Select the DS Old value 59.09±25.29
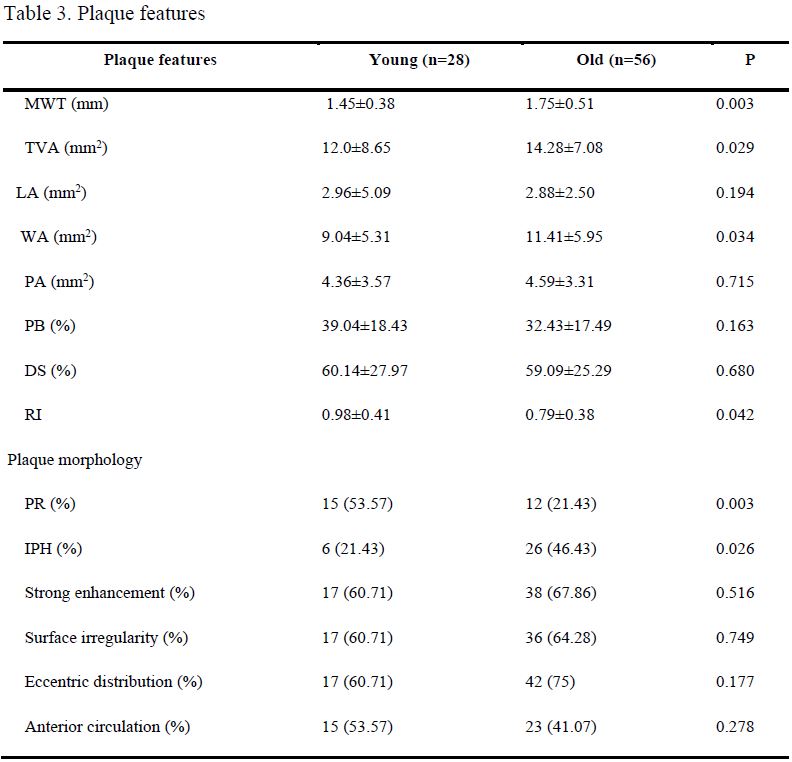This screenshot has height=762, width=792. pos(567,371)
